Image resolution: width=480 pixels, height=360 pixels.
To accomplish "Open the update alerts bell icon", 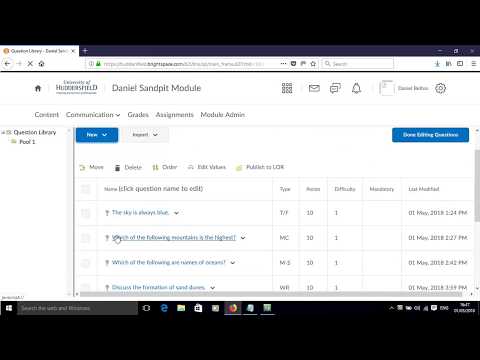I will [x=356, y=88].
